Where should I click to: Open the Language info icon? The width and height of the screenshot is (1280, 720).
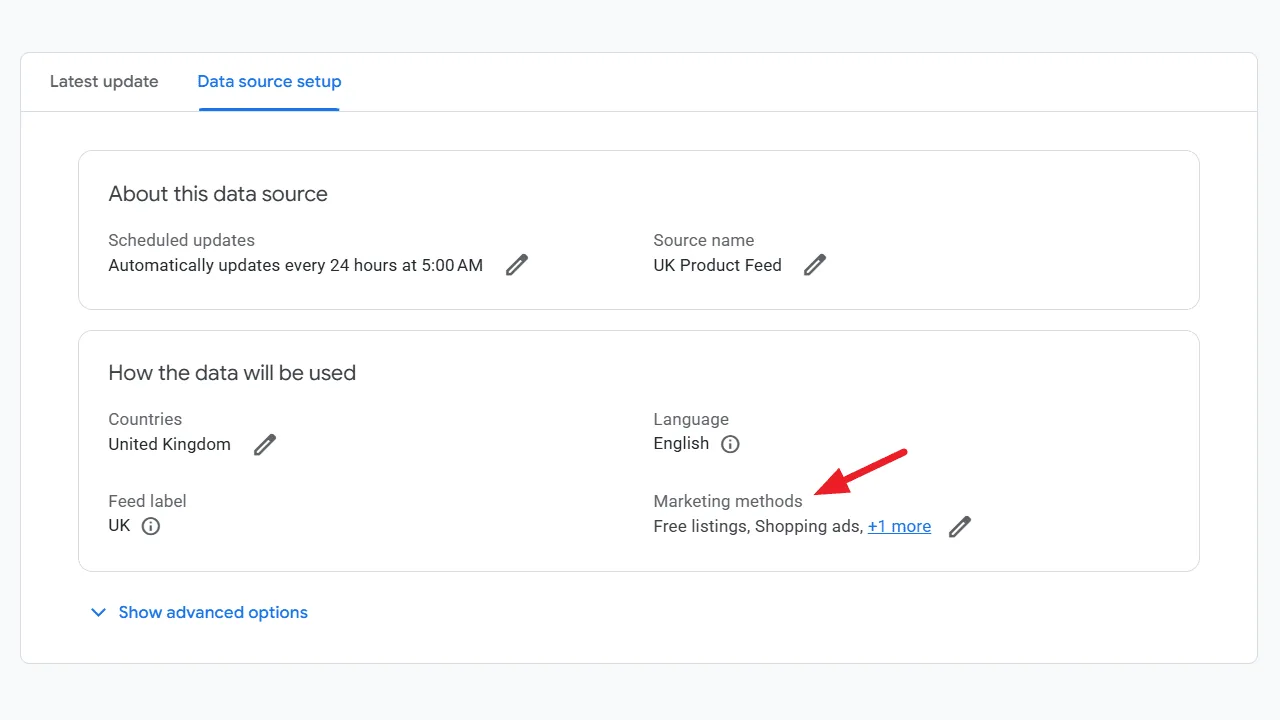coord(730,444)
